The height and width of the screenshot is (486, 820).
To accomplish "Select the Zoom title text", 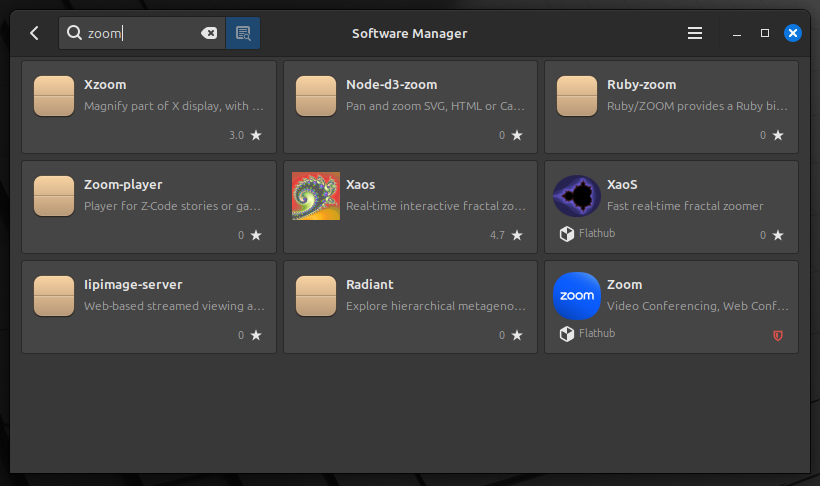I will click(624, 285).
